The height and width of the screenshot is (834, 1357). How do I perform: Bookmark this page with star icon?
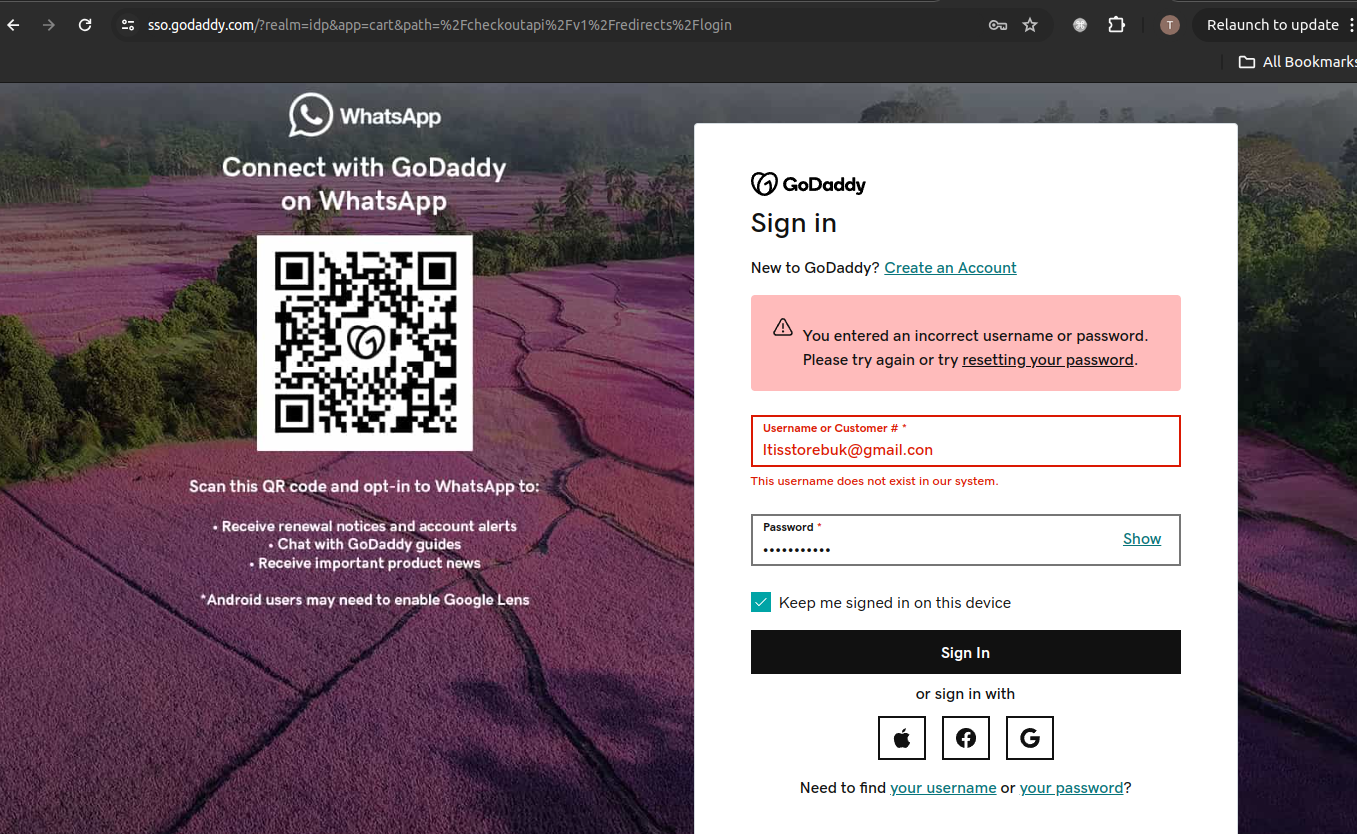(x=1030, y=25)
